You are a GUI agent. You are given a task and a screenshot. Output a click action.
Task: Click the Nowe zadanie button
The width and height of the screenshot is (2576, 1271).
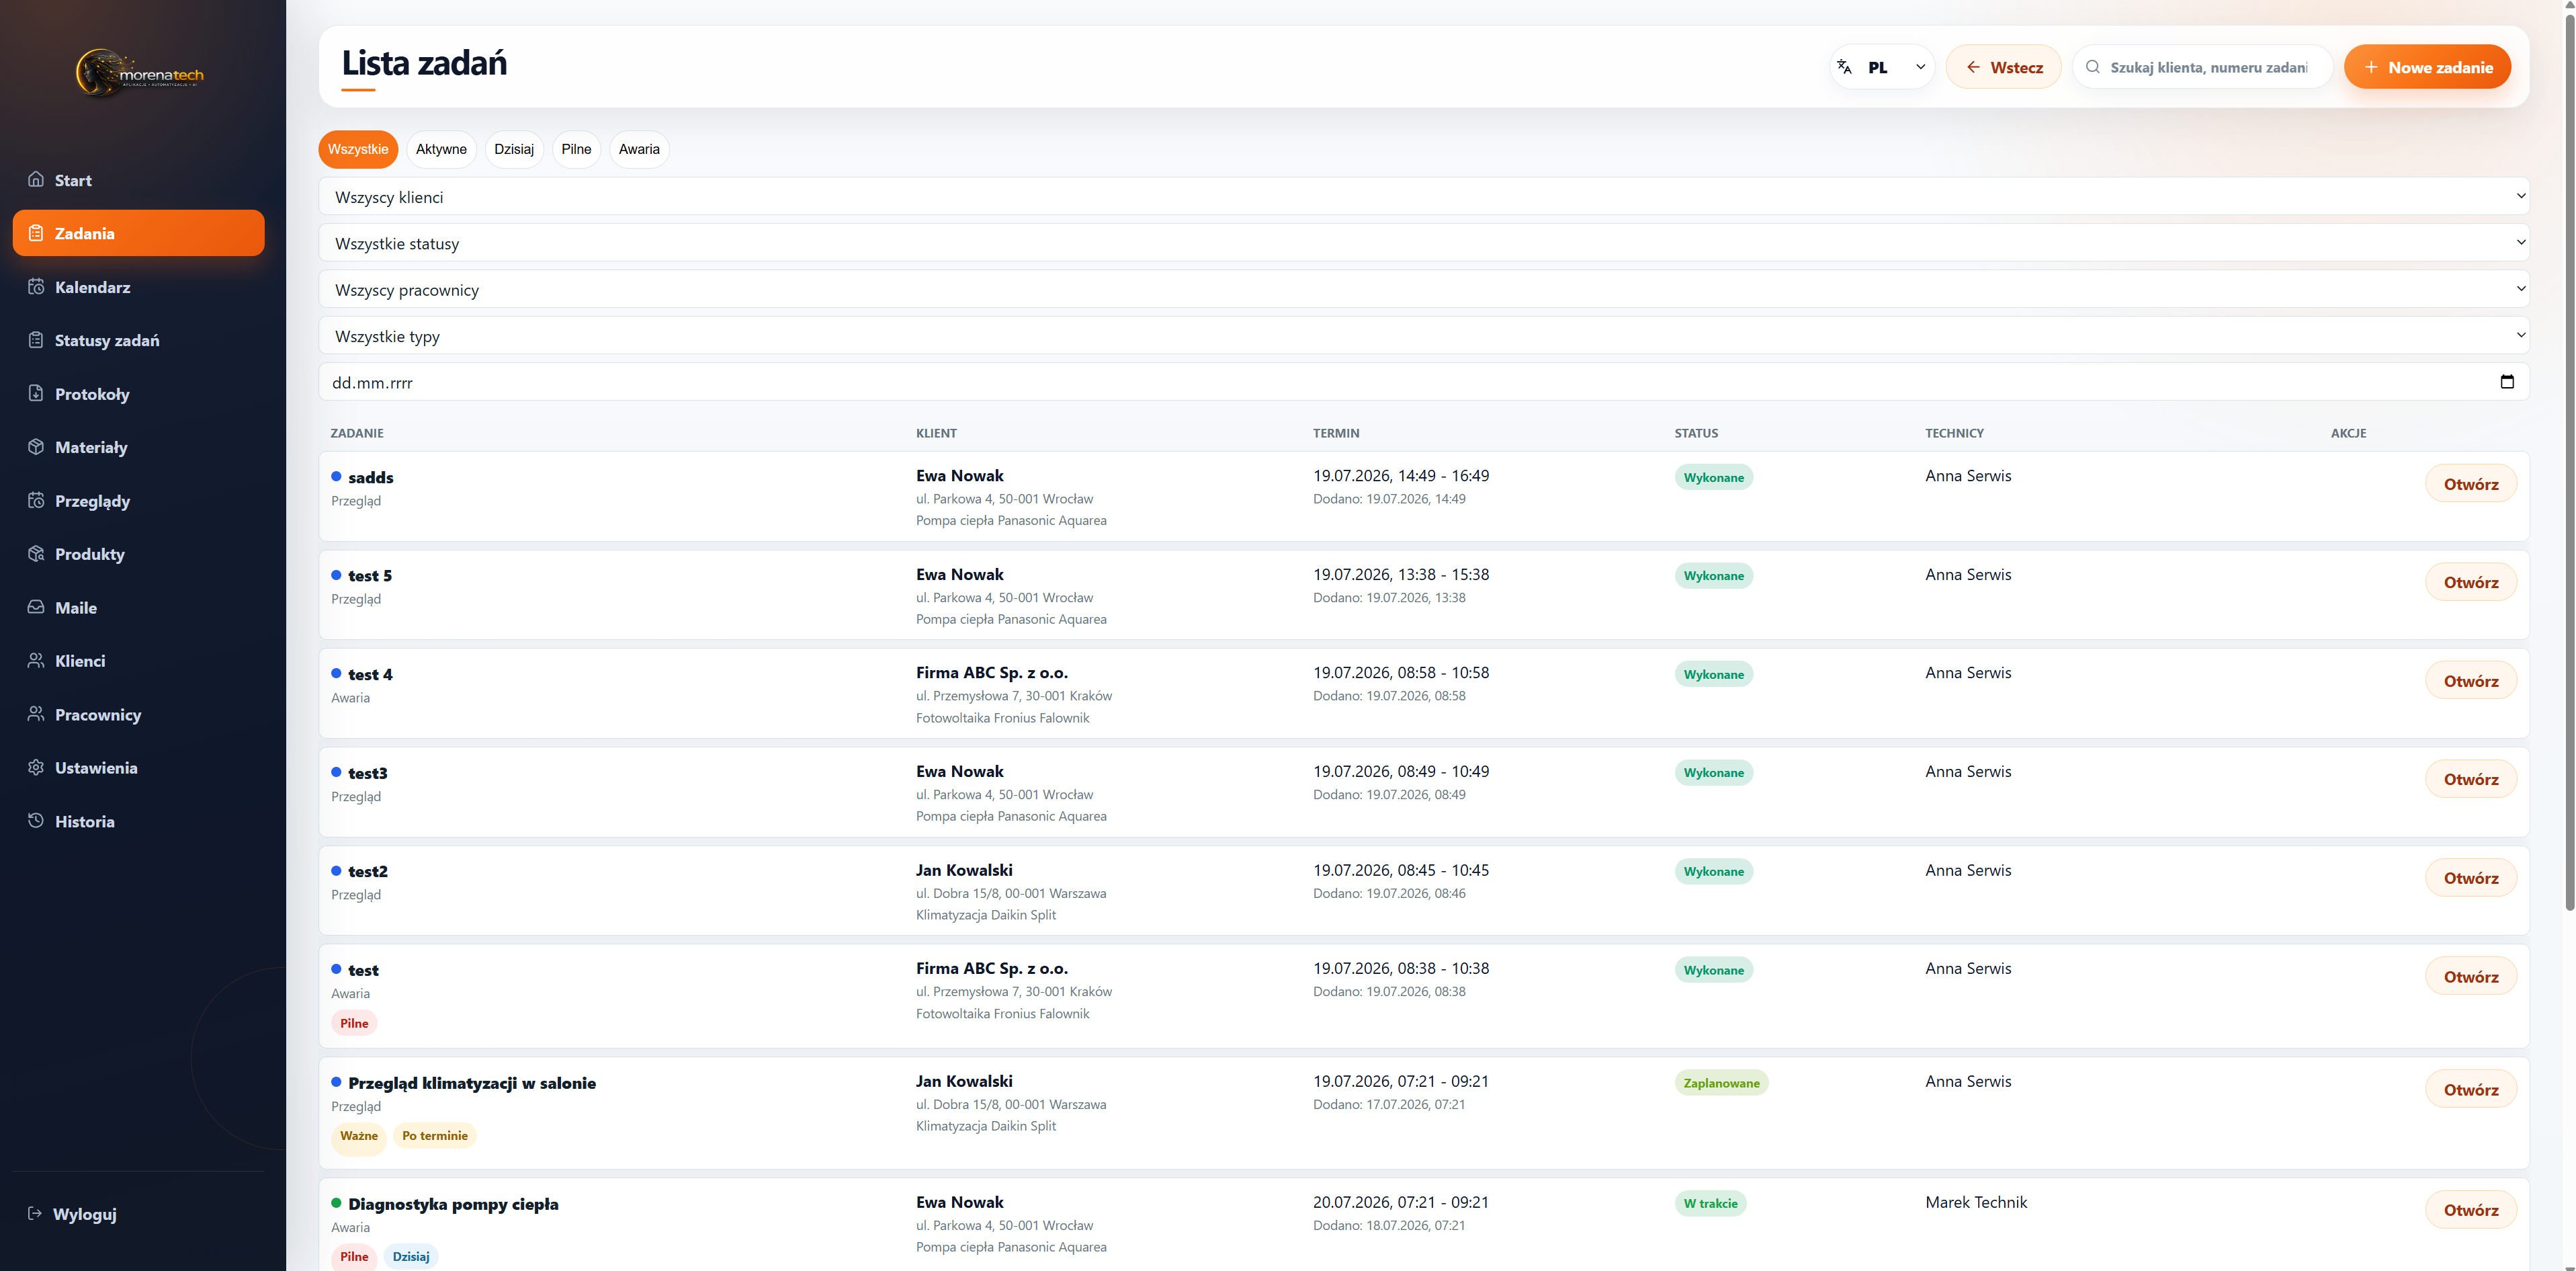pyautogui.click(x=2427, y=67)
